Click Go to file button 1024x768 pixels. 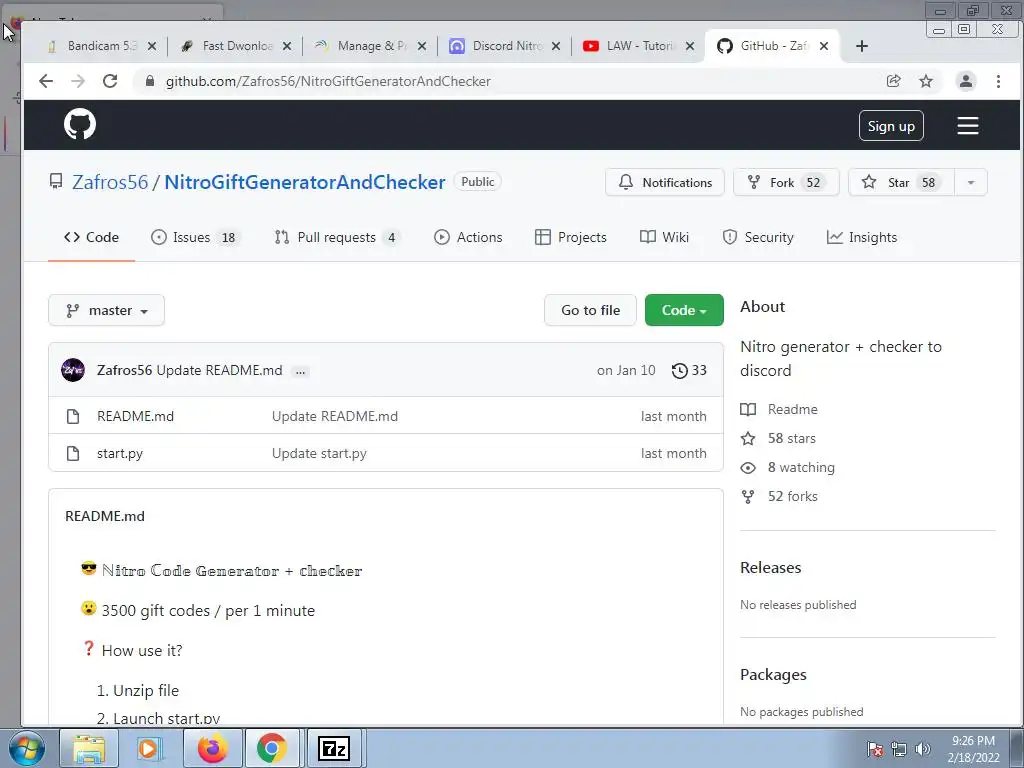pyautogui.click(x=590, y=310)
